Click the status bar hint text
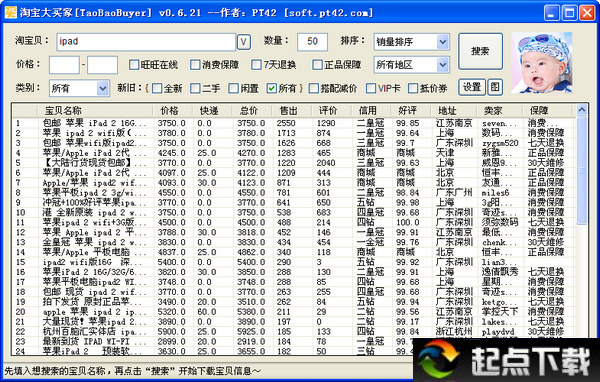The height and width of the screenshot is (382, 600). pos(132,371)
